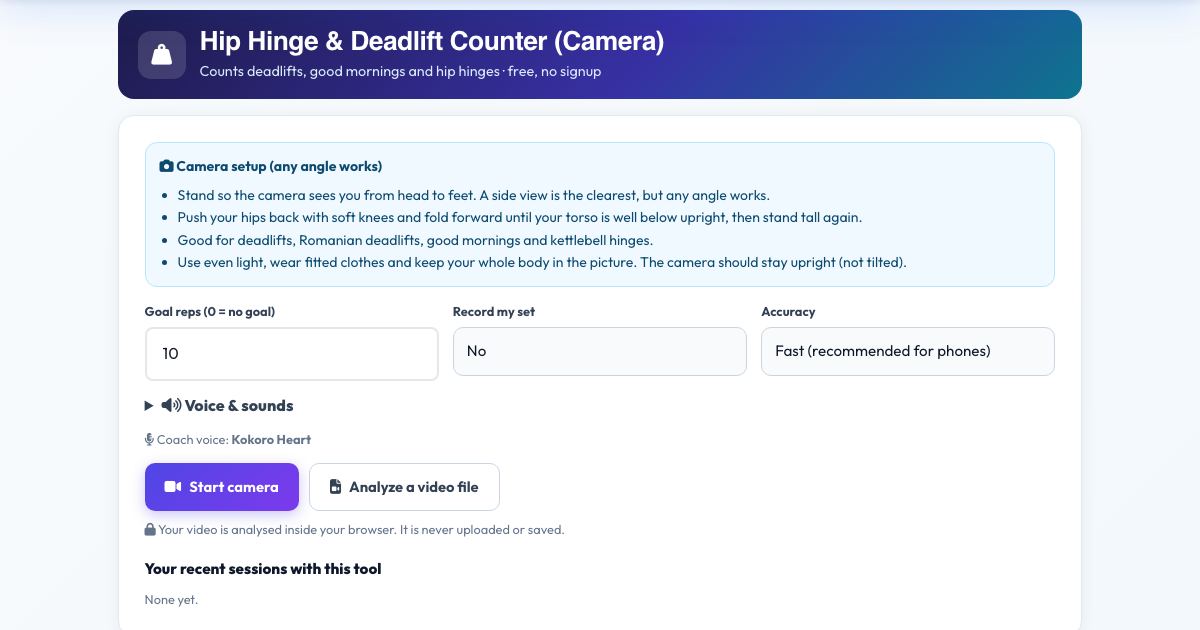Image resolution: width=1200 pixels, height=630 pixels.
Task: Click the 'None yet.' text
Action: [171, 599]
